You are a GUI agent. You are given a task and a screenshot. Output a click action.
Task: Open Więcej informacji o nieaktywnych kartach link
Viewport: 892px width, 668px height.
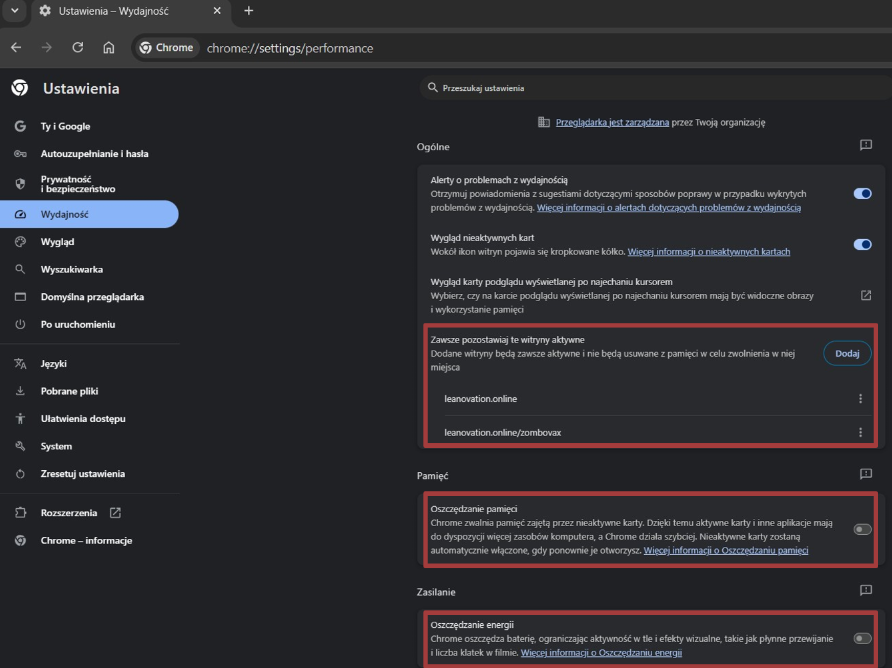point(709,251)
